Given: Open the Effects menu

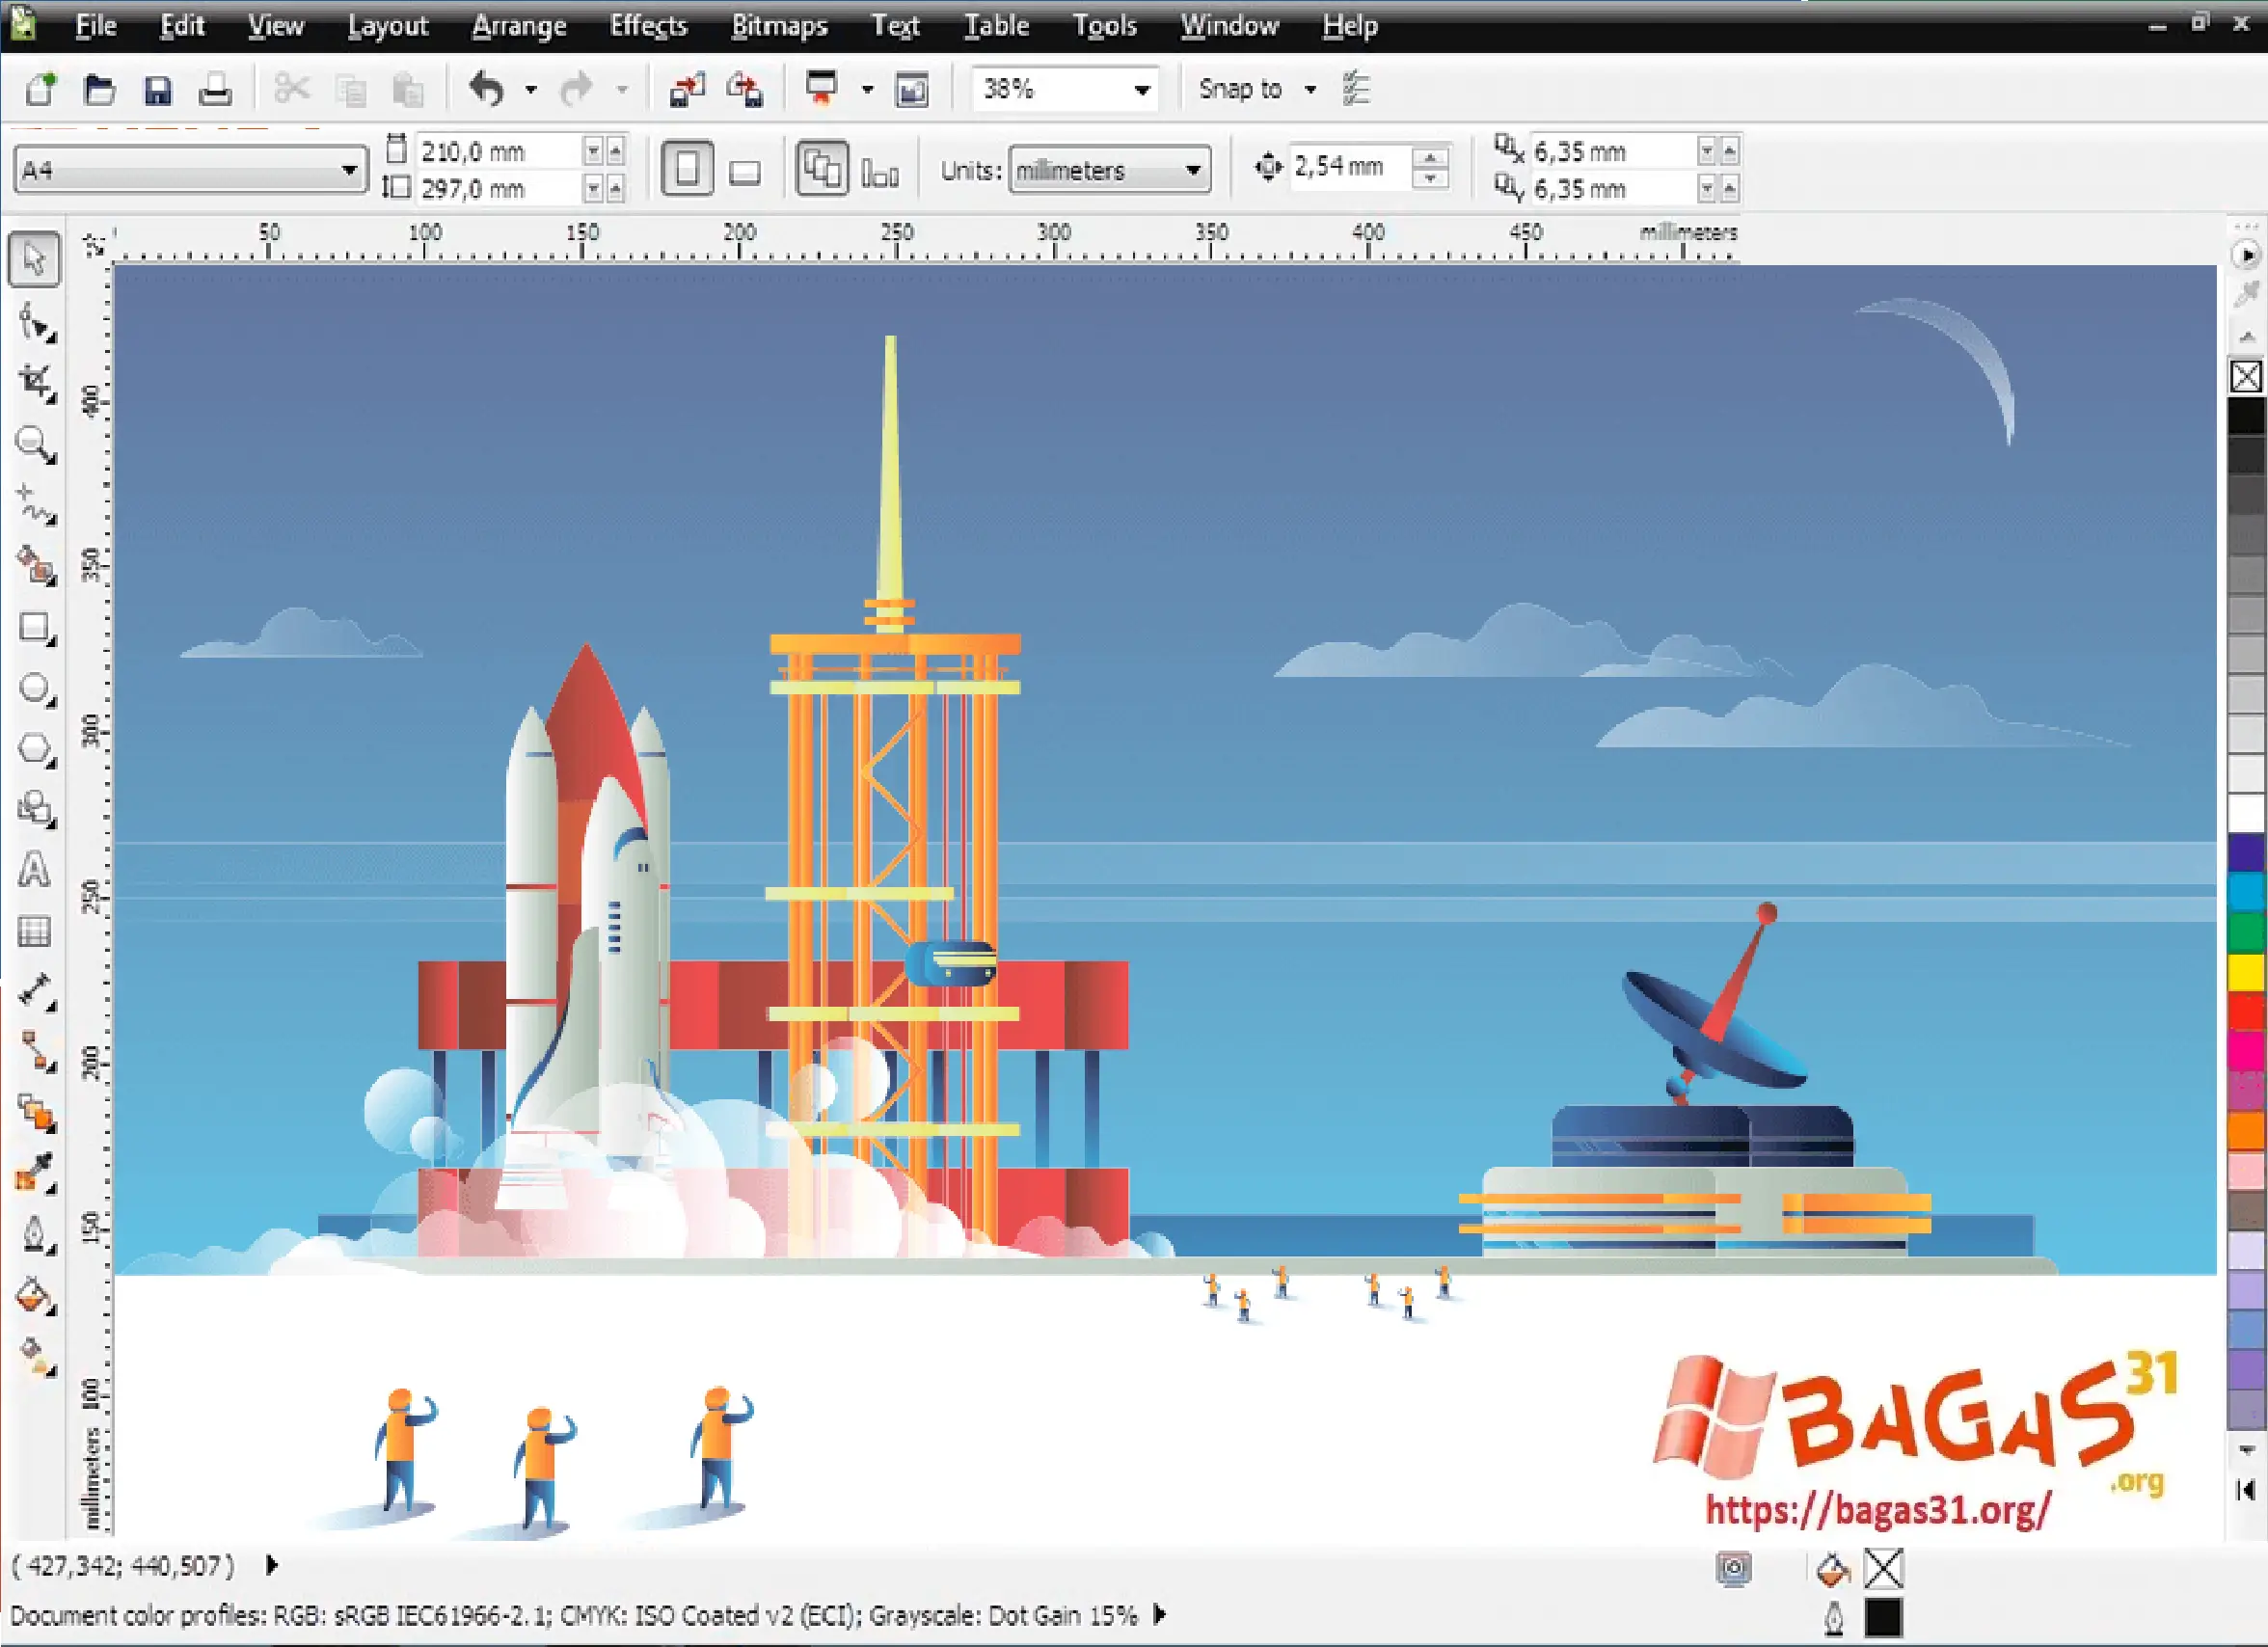Looking at the screenshot, I should click(x=648, y=25).
